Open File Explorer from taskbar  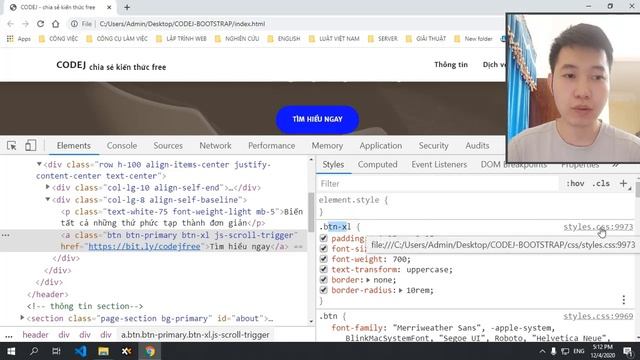pos(103,351)
